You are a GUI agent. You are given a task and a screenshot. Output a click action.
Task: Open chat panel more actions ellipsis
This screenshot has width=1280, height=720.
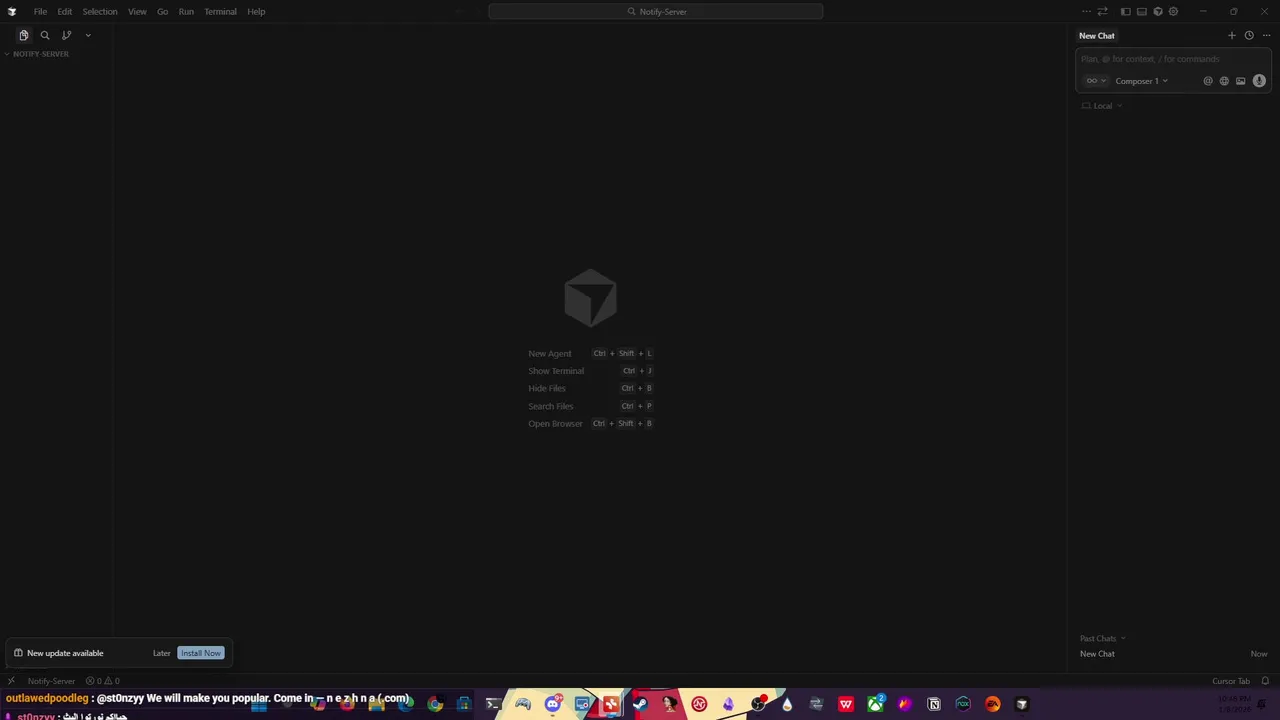point(1266,35)
